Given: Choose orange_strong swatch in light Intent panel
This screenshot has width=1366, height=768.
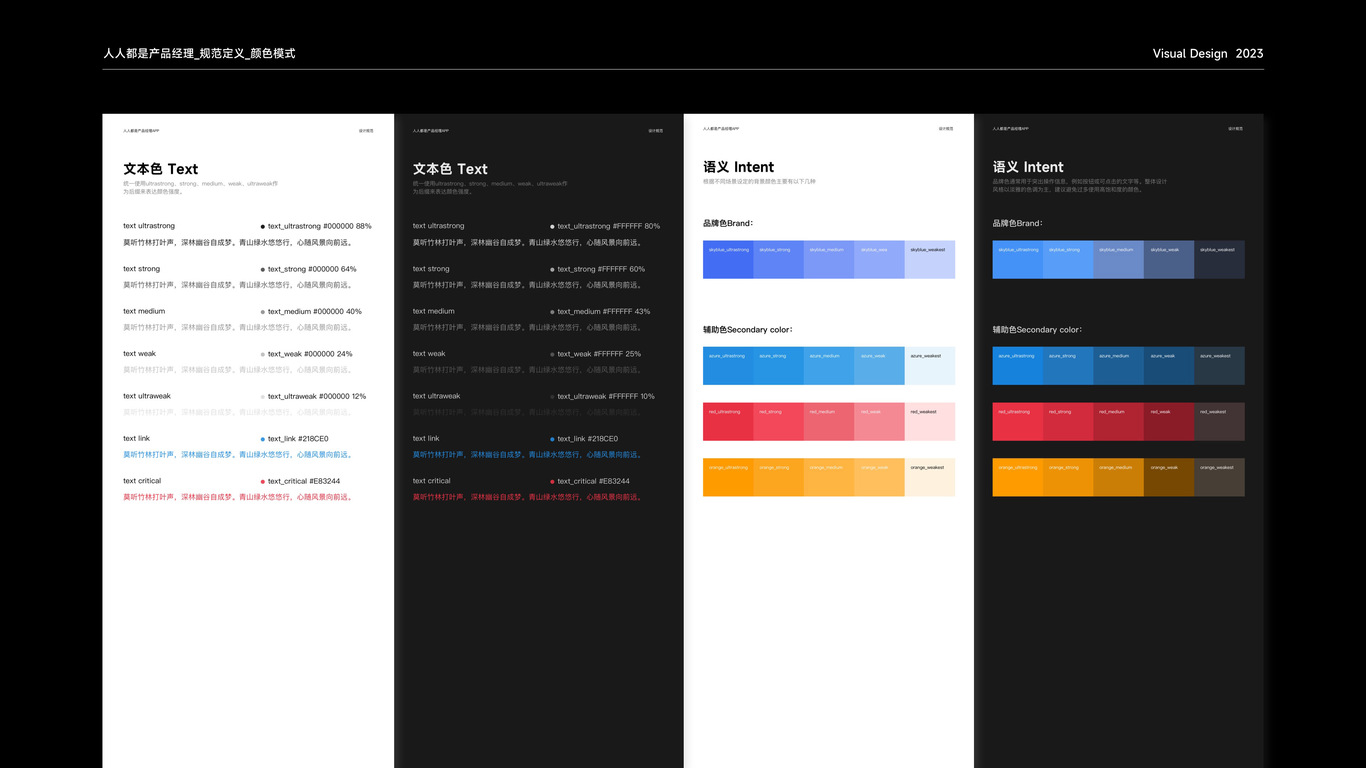Looking at the screenshot, I should (779, 477).
